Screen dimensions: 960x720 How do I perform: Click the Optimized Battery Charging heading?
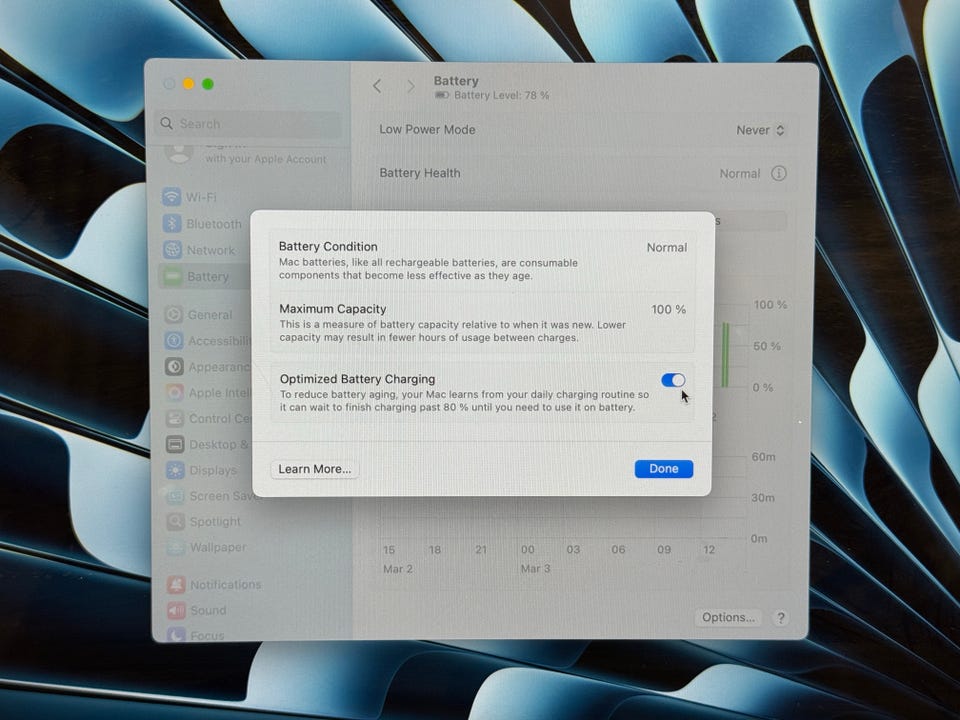coord(358,379)
